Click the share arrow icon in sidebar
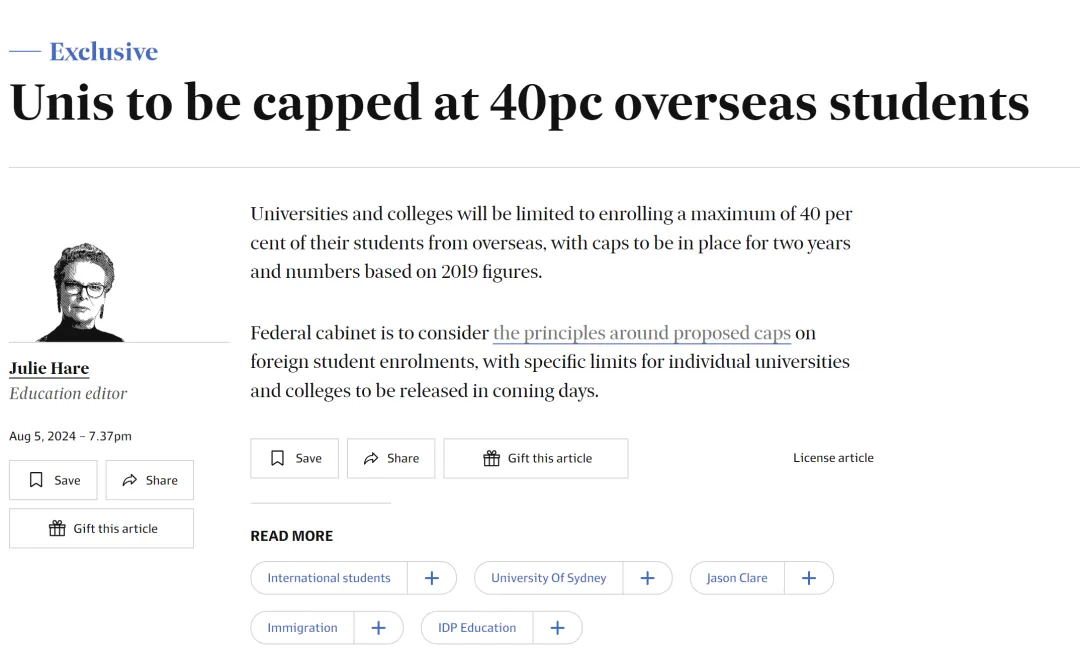Viewport: 1080px width, 652px height. [x=129, y=480]
